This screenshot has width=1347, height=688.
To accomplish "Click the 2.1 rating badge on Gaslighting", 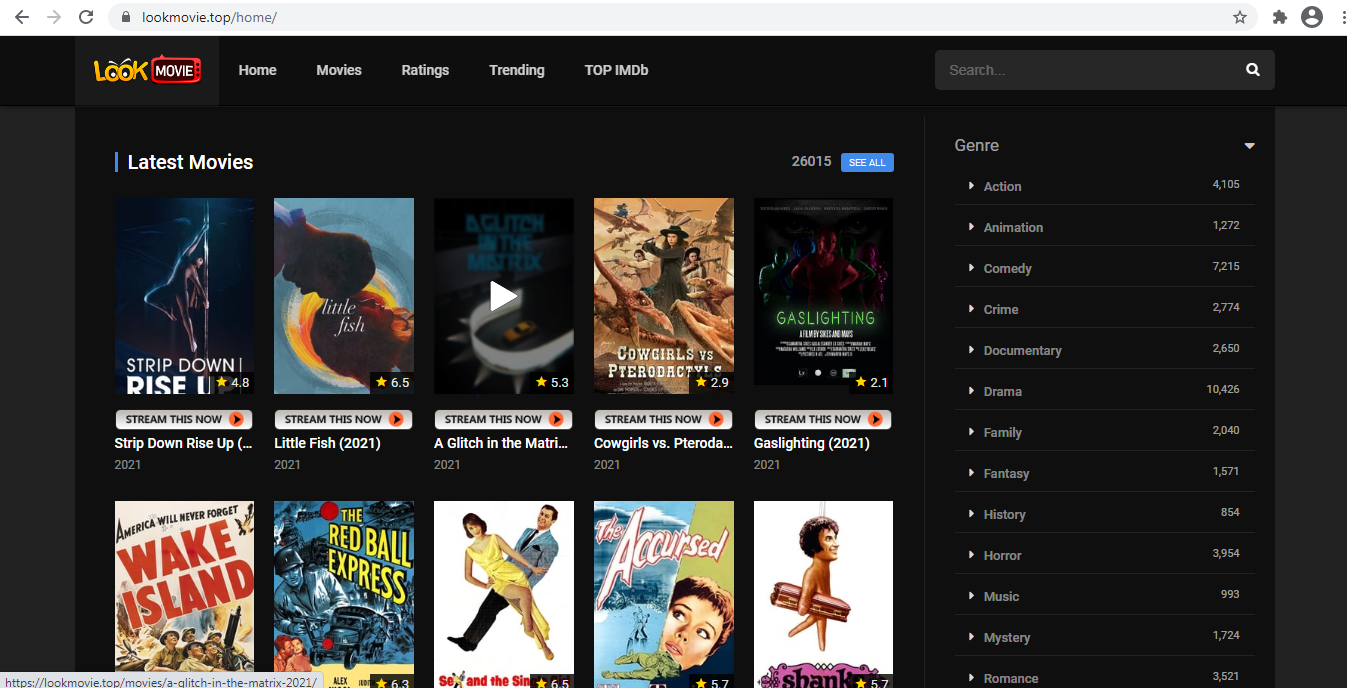I will coord(871,382).
